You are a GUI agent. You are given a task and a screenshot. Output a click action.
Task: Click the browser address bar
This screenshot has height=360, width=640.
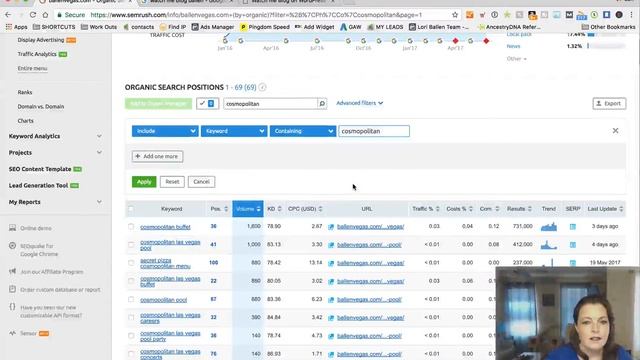[257, 15]
